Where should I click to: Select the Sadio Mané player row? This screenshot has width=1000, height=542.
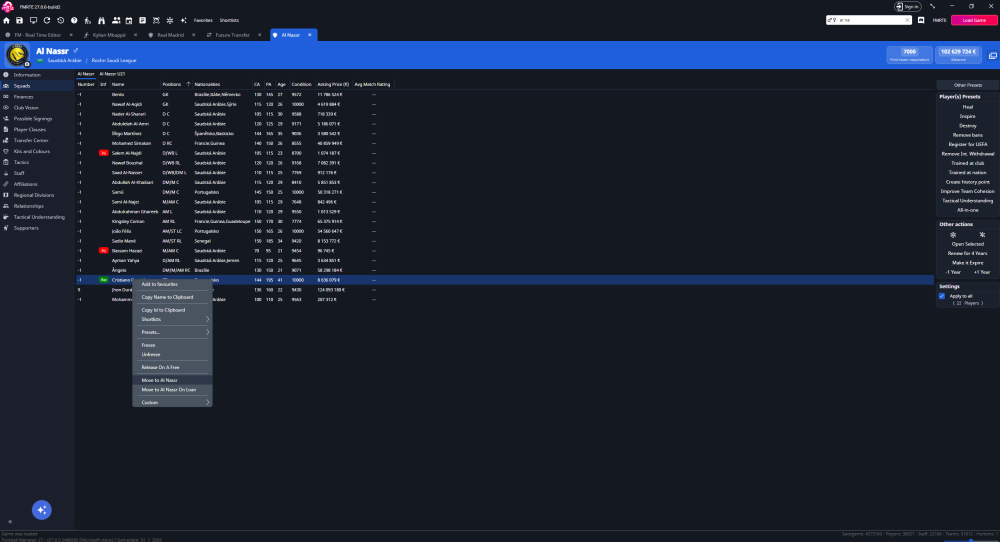pyautogui.click(x=504, y=241)
